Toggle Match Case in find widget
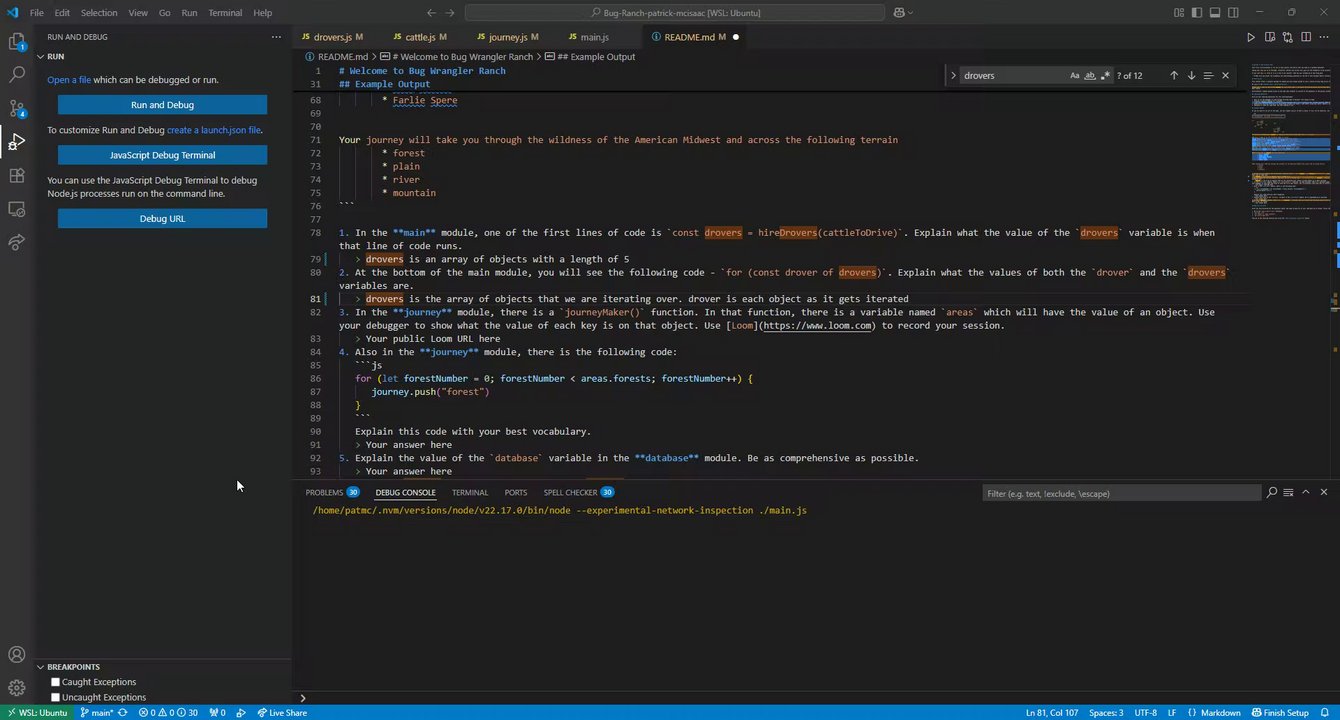Image resolution: width=1340 pixels, height=720 pixels. (x=1075, y=75)
